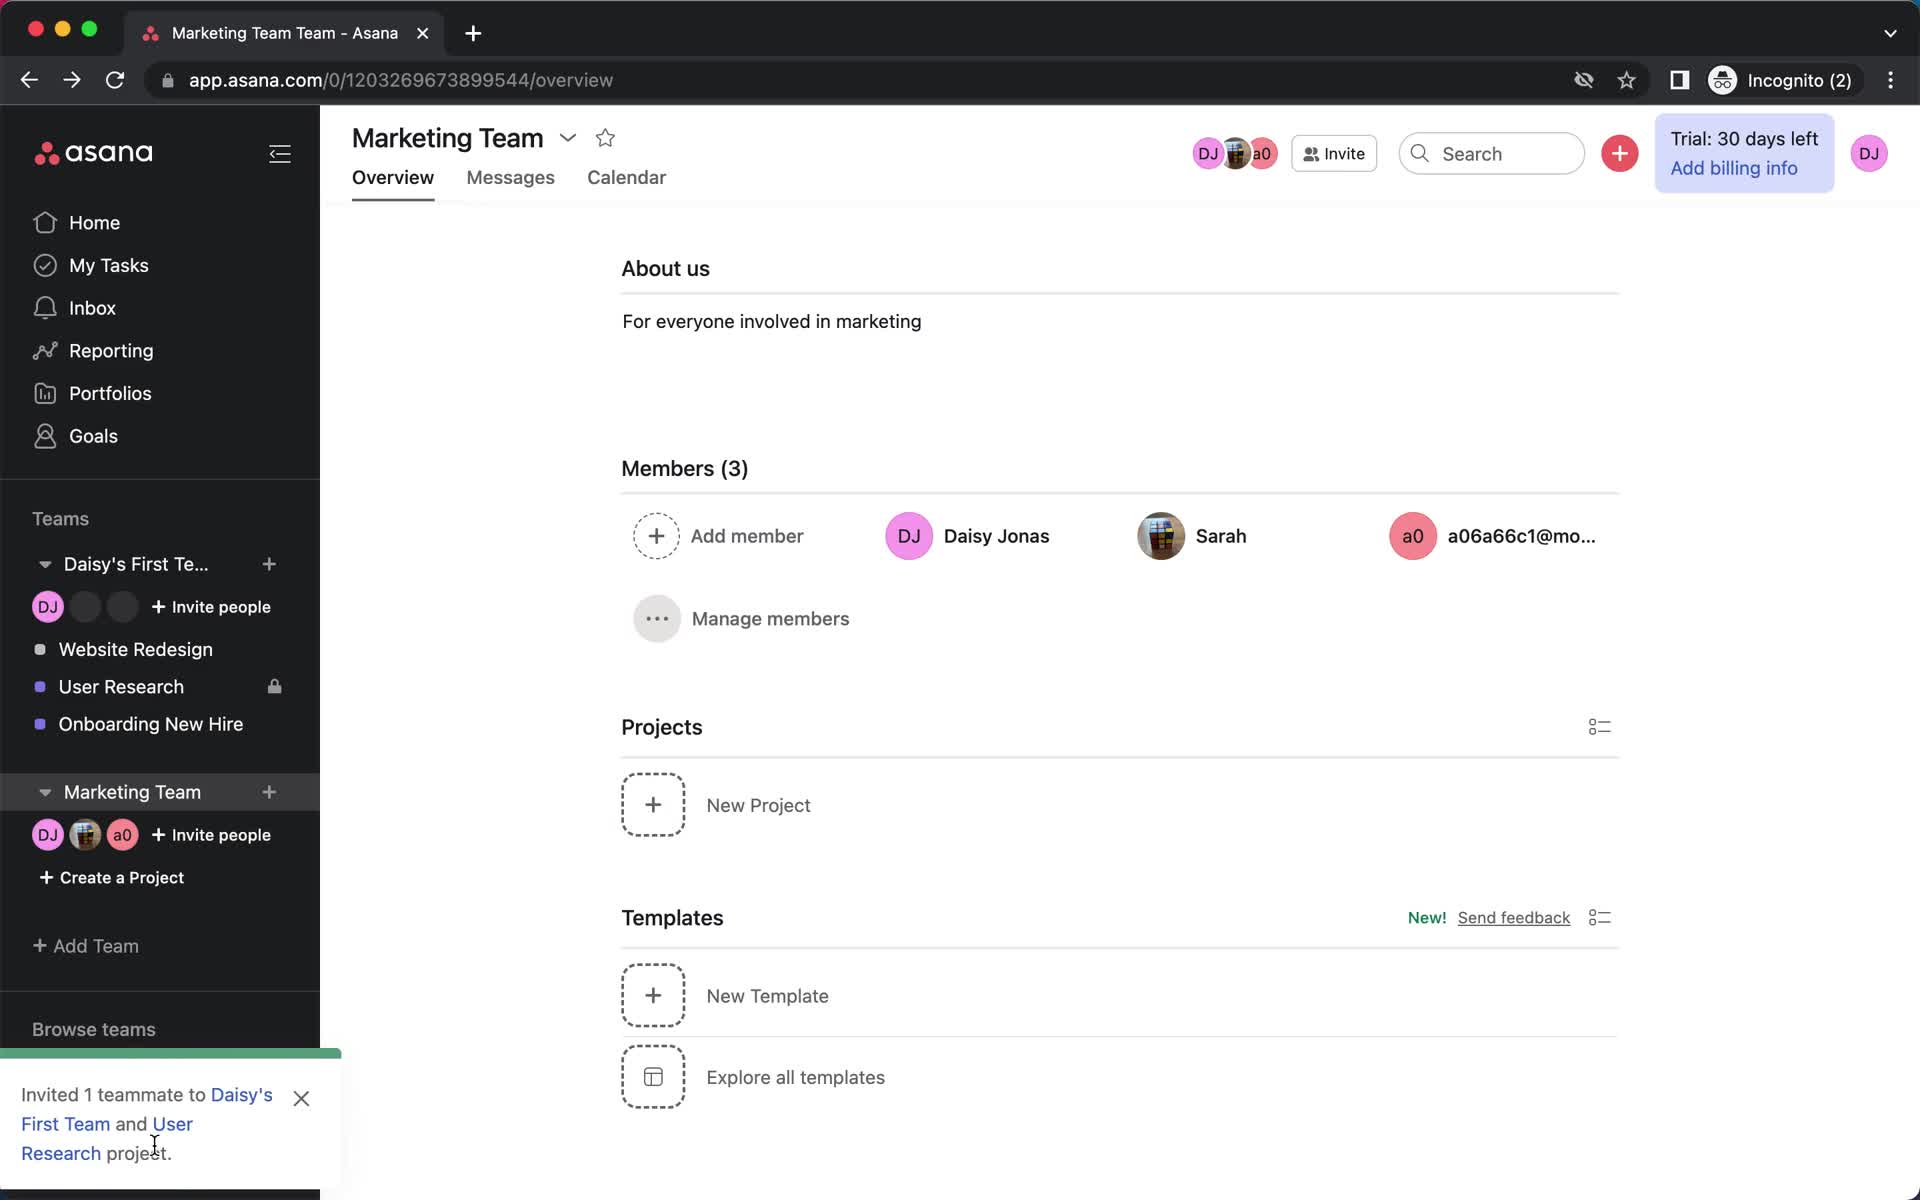Screen dimensions: 1920x1200
Task: Select the Marketing Team browser tab
Action: tap(284, 33)
